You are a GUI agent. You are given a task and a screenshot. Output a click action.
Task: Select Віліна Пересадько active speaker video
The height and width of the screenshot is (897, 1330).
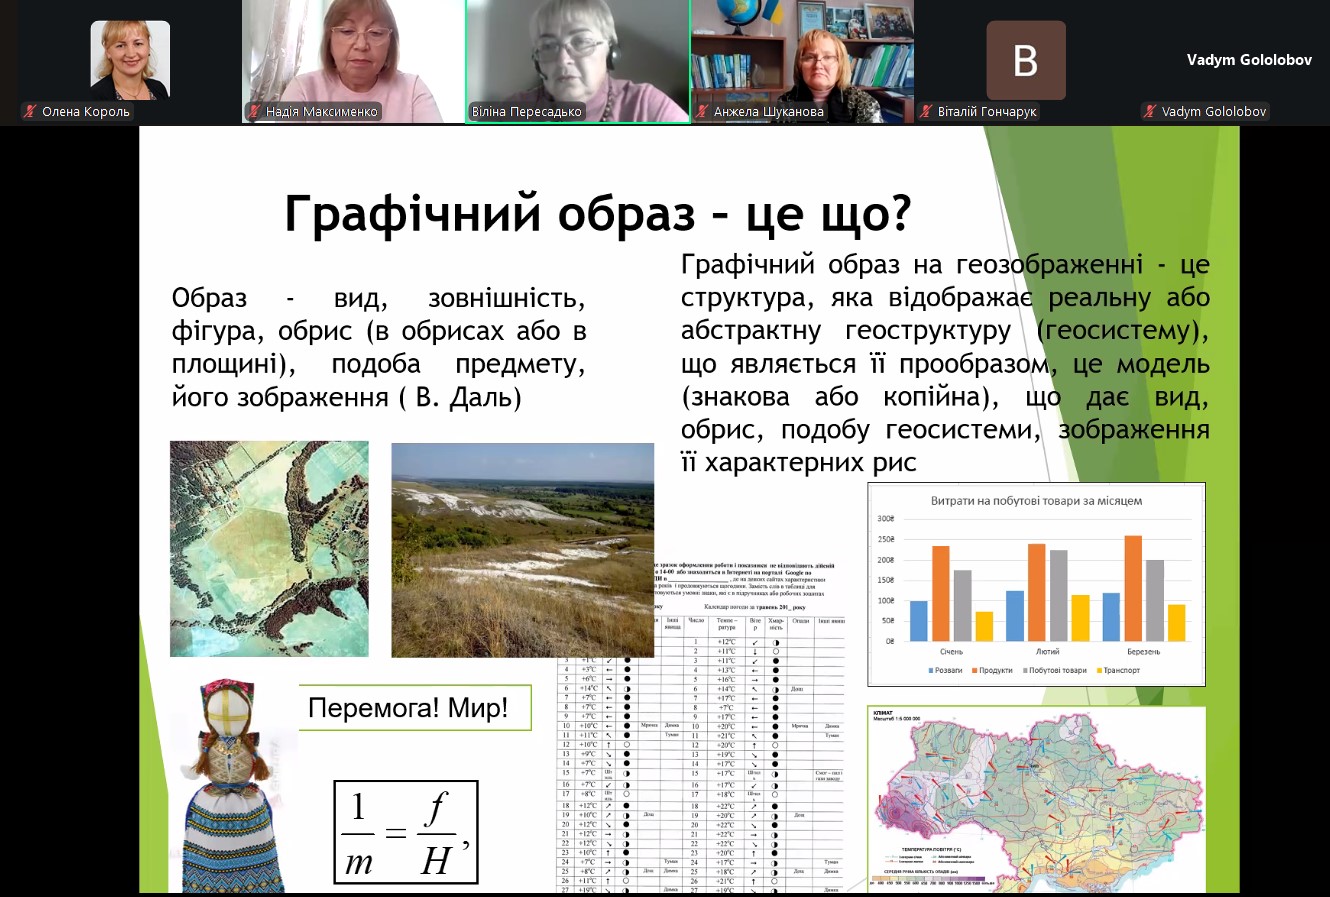coord(577,55)
